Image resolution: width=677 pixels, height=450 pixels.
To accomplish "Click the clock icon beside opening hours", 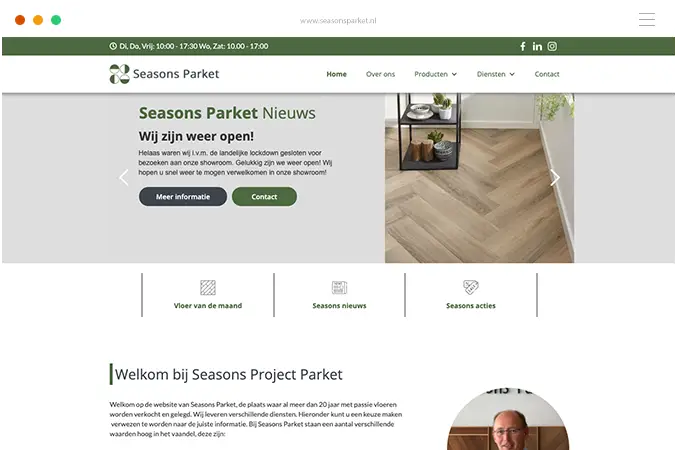I will (113, 46).
